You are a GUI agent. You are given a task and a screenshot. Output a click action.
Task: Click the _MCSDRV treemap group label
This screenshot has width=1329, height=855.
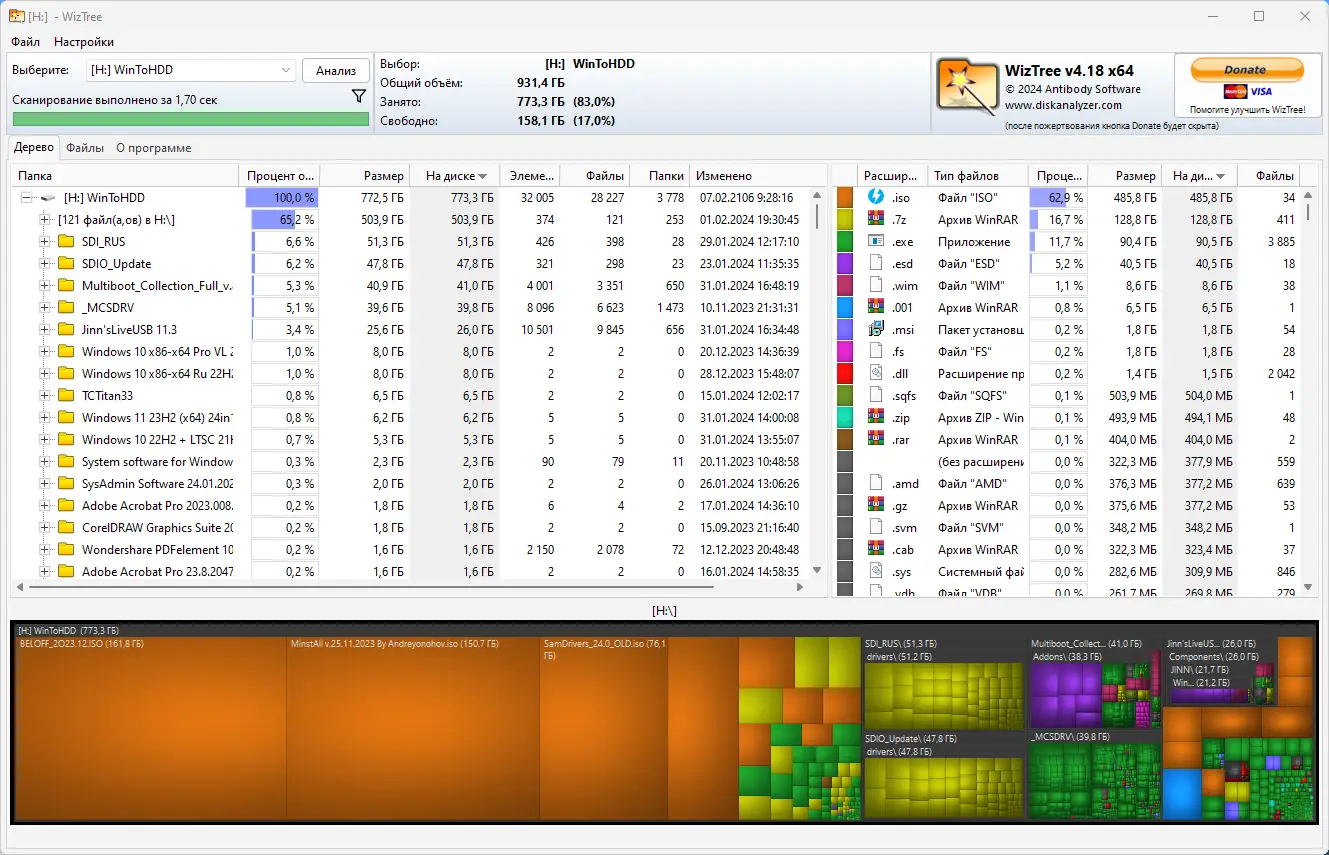click(x=1071, y=737)
